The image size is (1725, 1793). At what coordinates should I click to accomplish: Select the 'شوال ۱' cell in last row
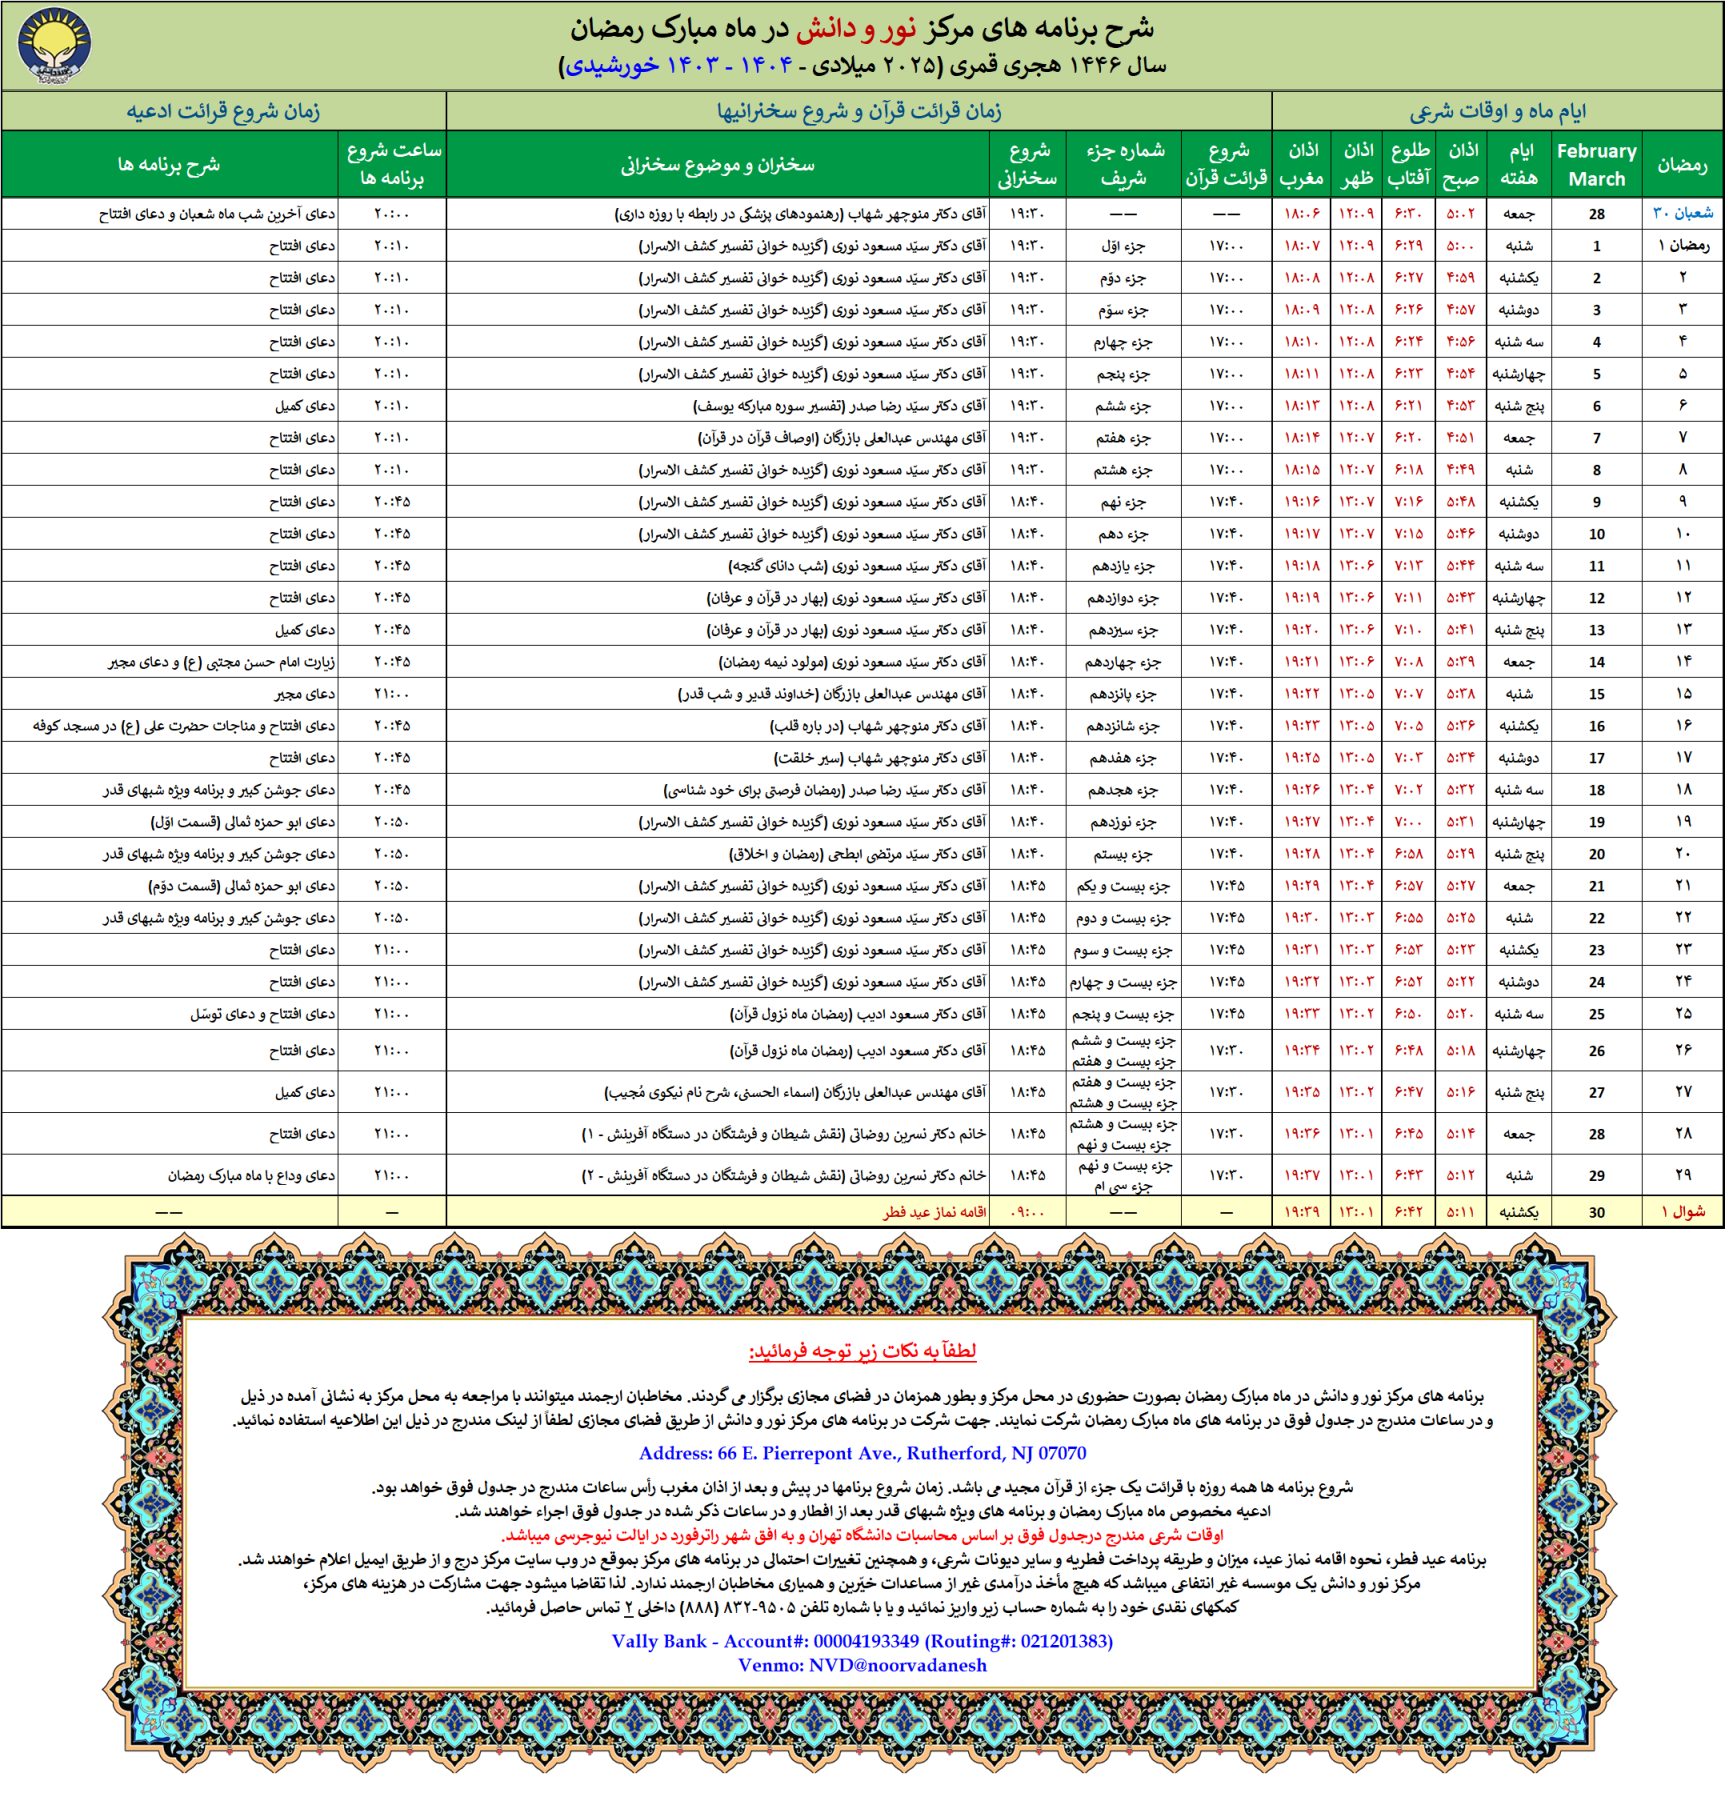point(1683,1211)
